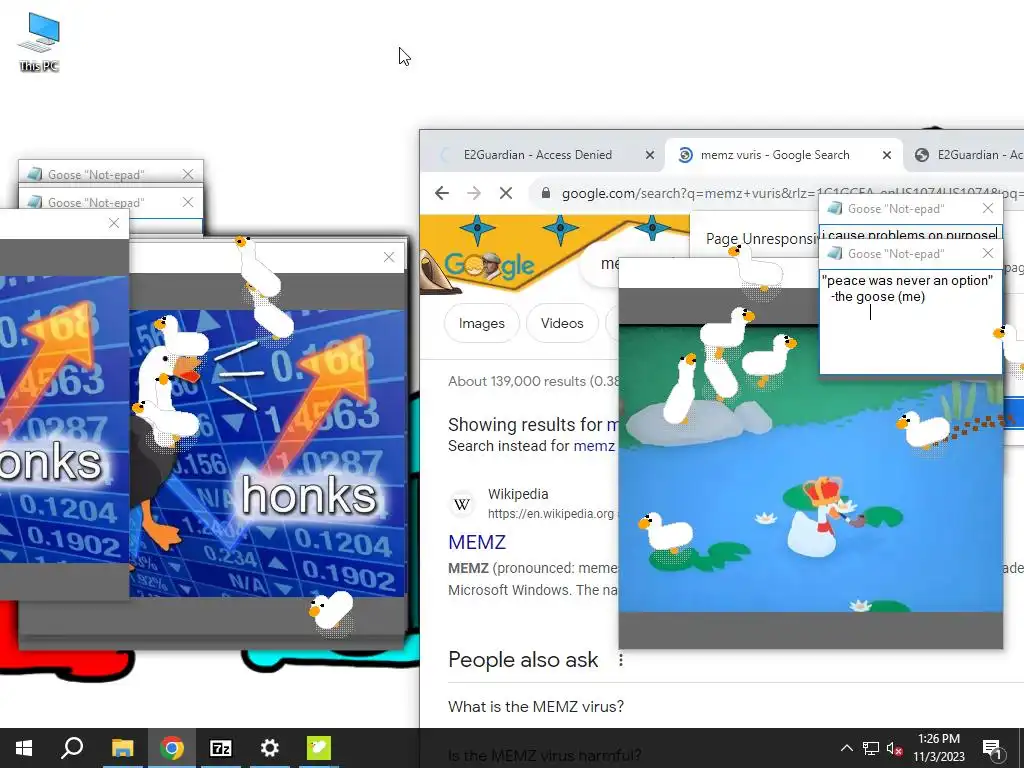Click the Google doodle logo
The image size is (1024, 768).
click(x=490, y=266)
